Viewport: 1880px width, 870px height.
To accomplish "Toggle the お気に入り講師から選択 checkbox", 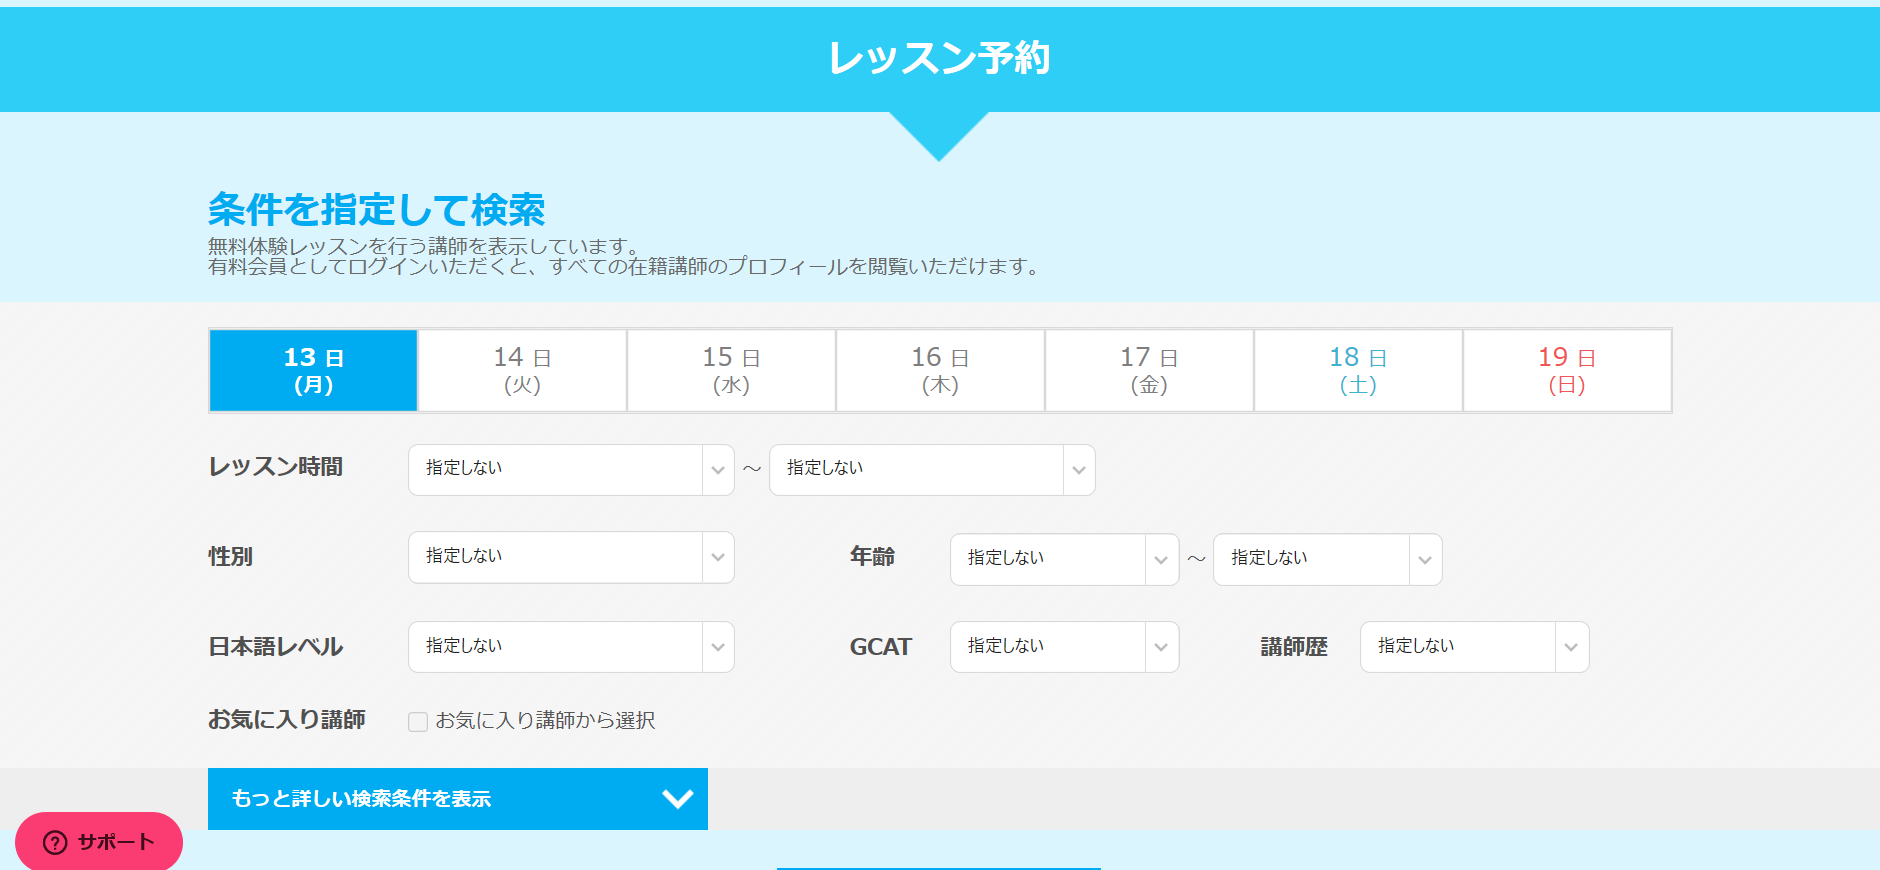I will click(418, 721).
